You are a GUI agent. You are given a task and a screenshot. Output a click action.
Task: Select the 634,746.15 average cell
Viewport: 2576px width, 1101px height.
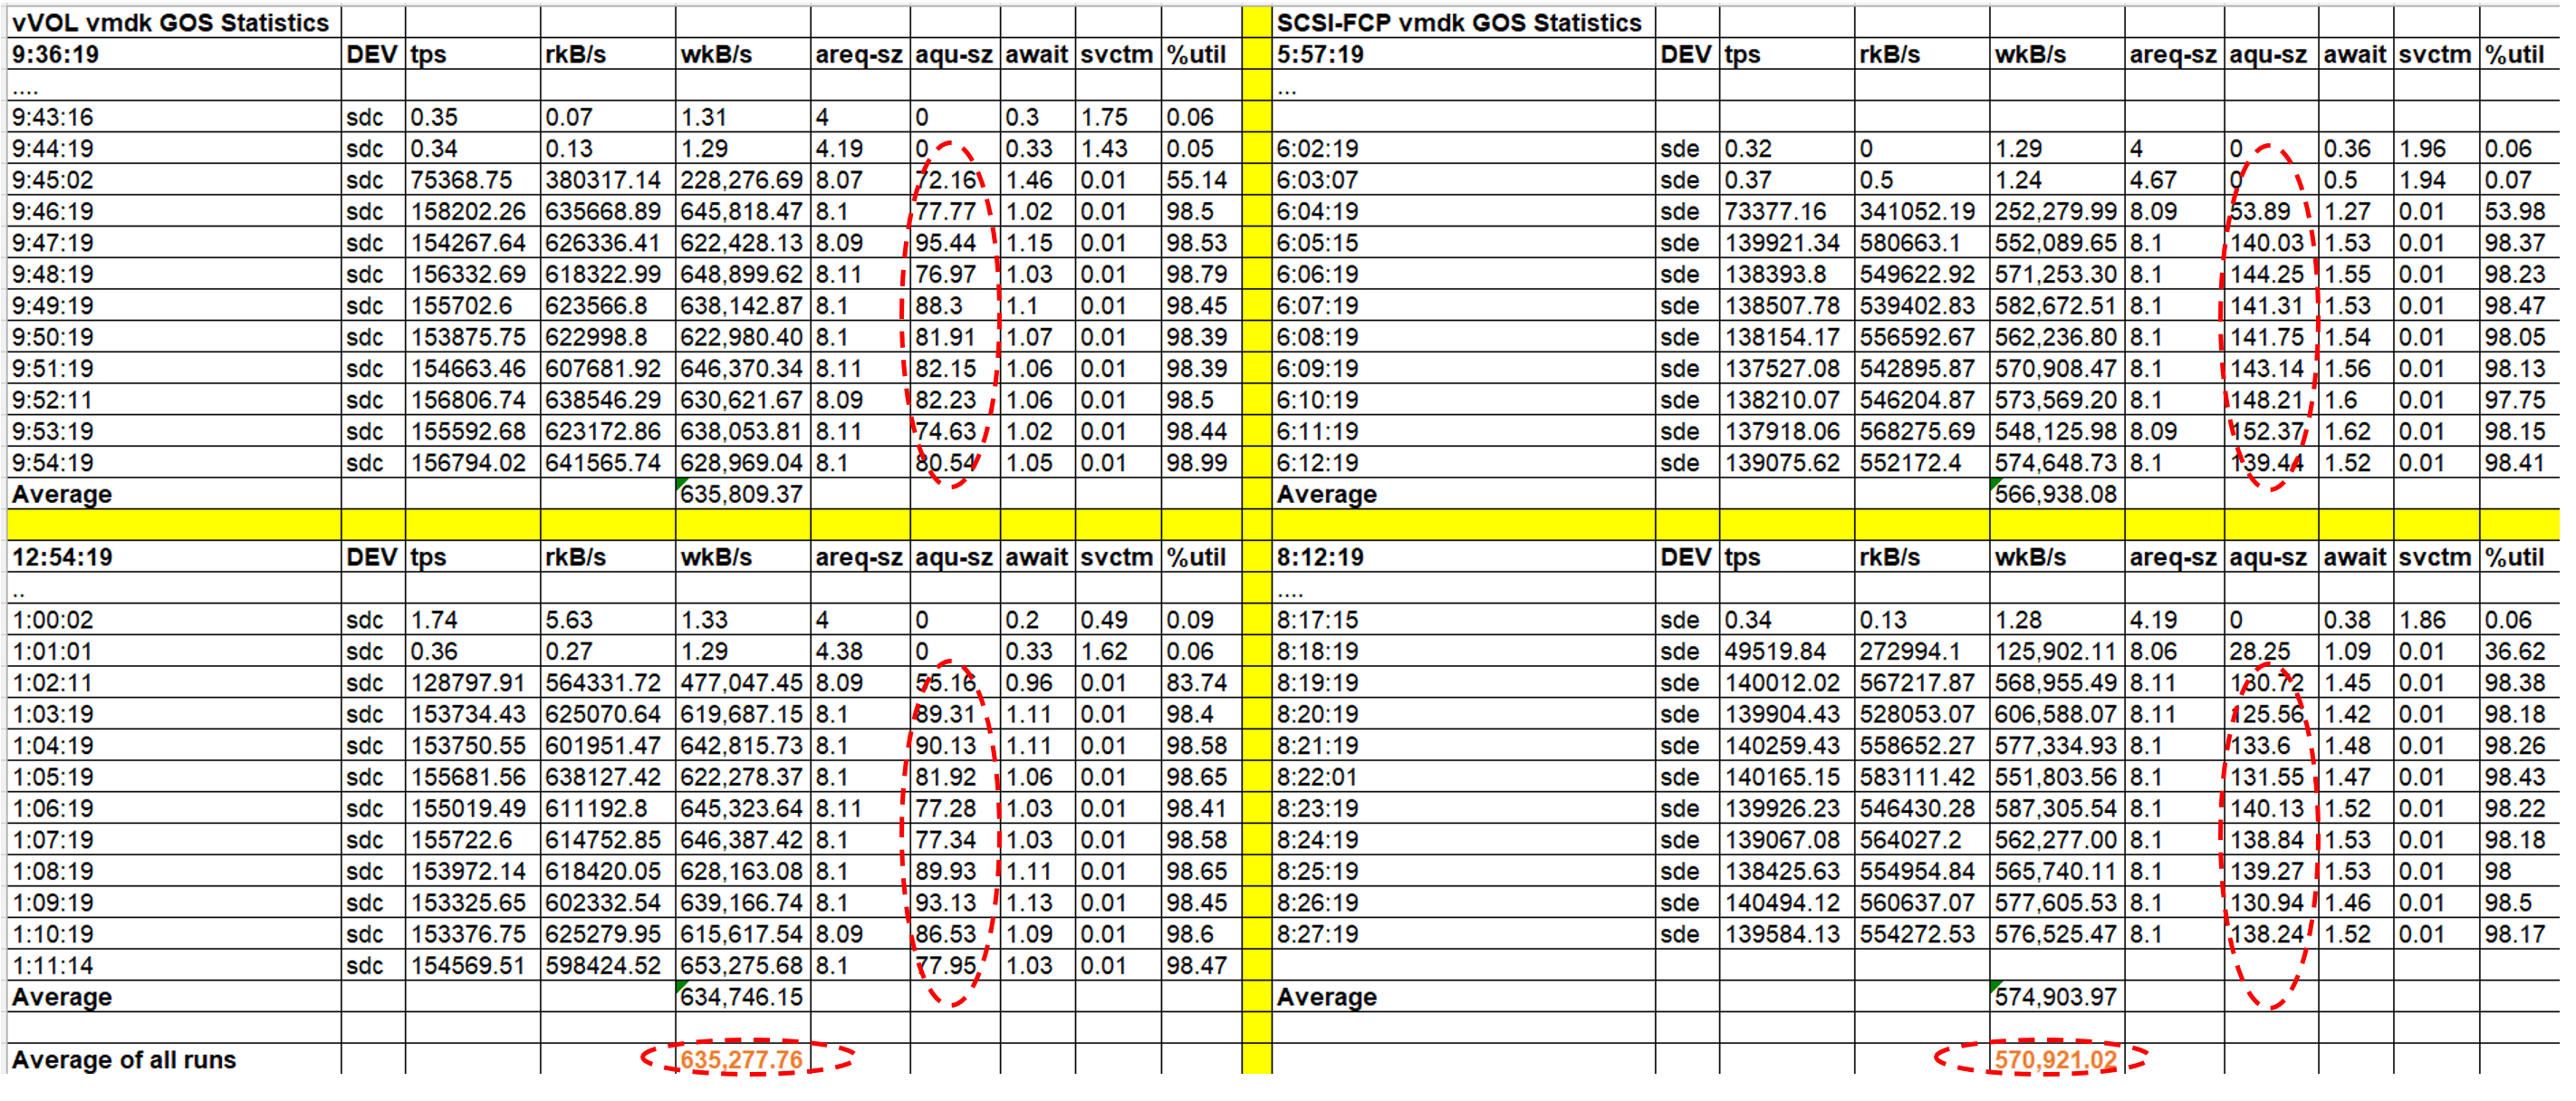(x=741, y=997)
